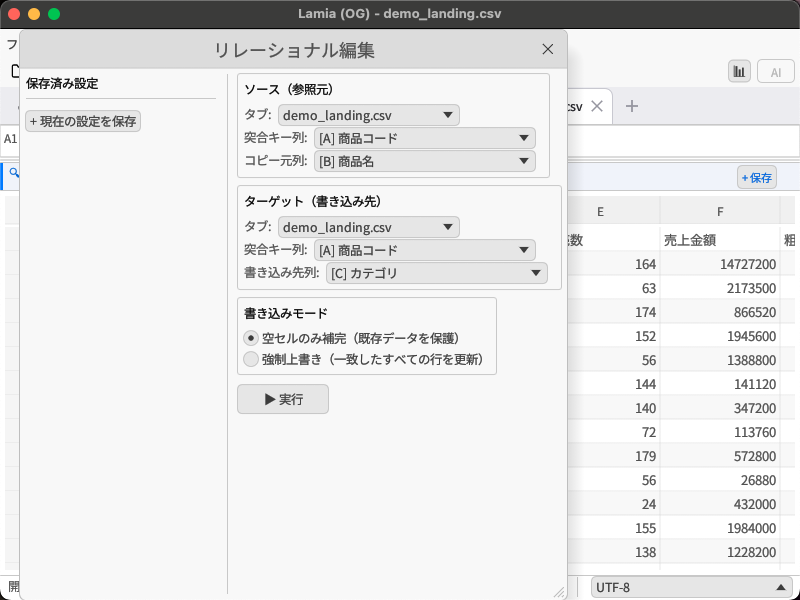Open source 突合キー列 dropdown

pos(424,138)
